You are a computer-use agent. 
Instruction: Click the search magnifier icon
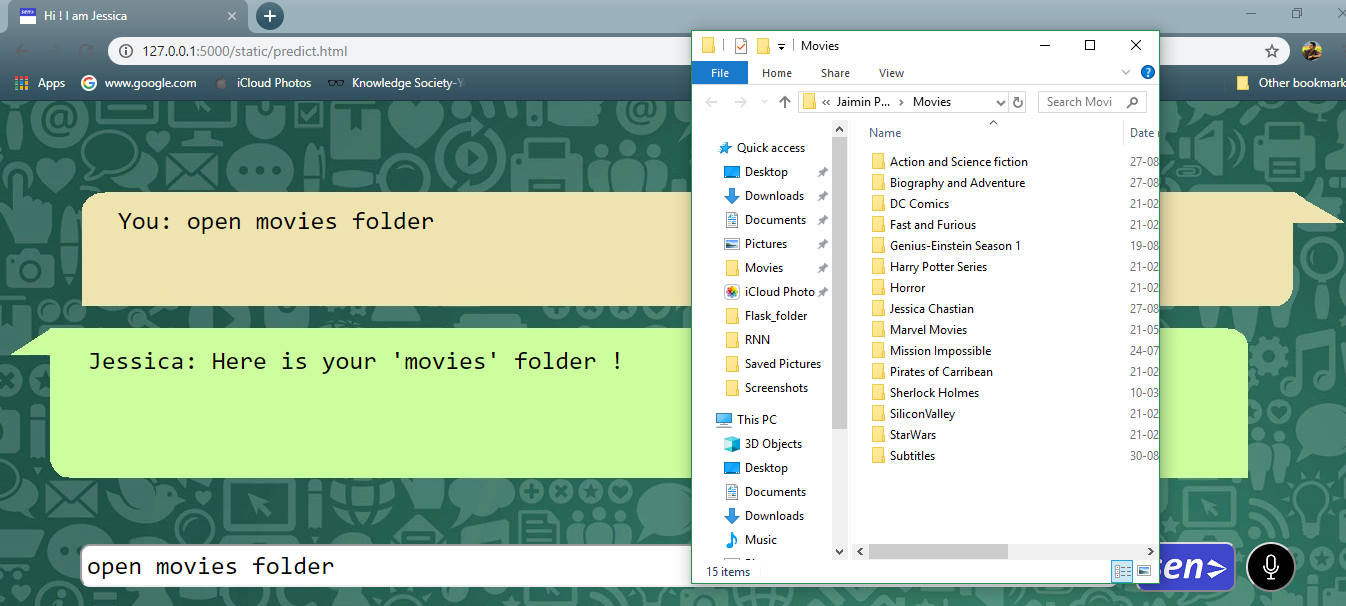pos(1133,102)
